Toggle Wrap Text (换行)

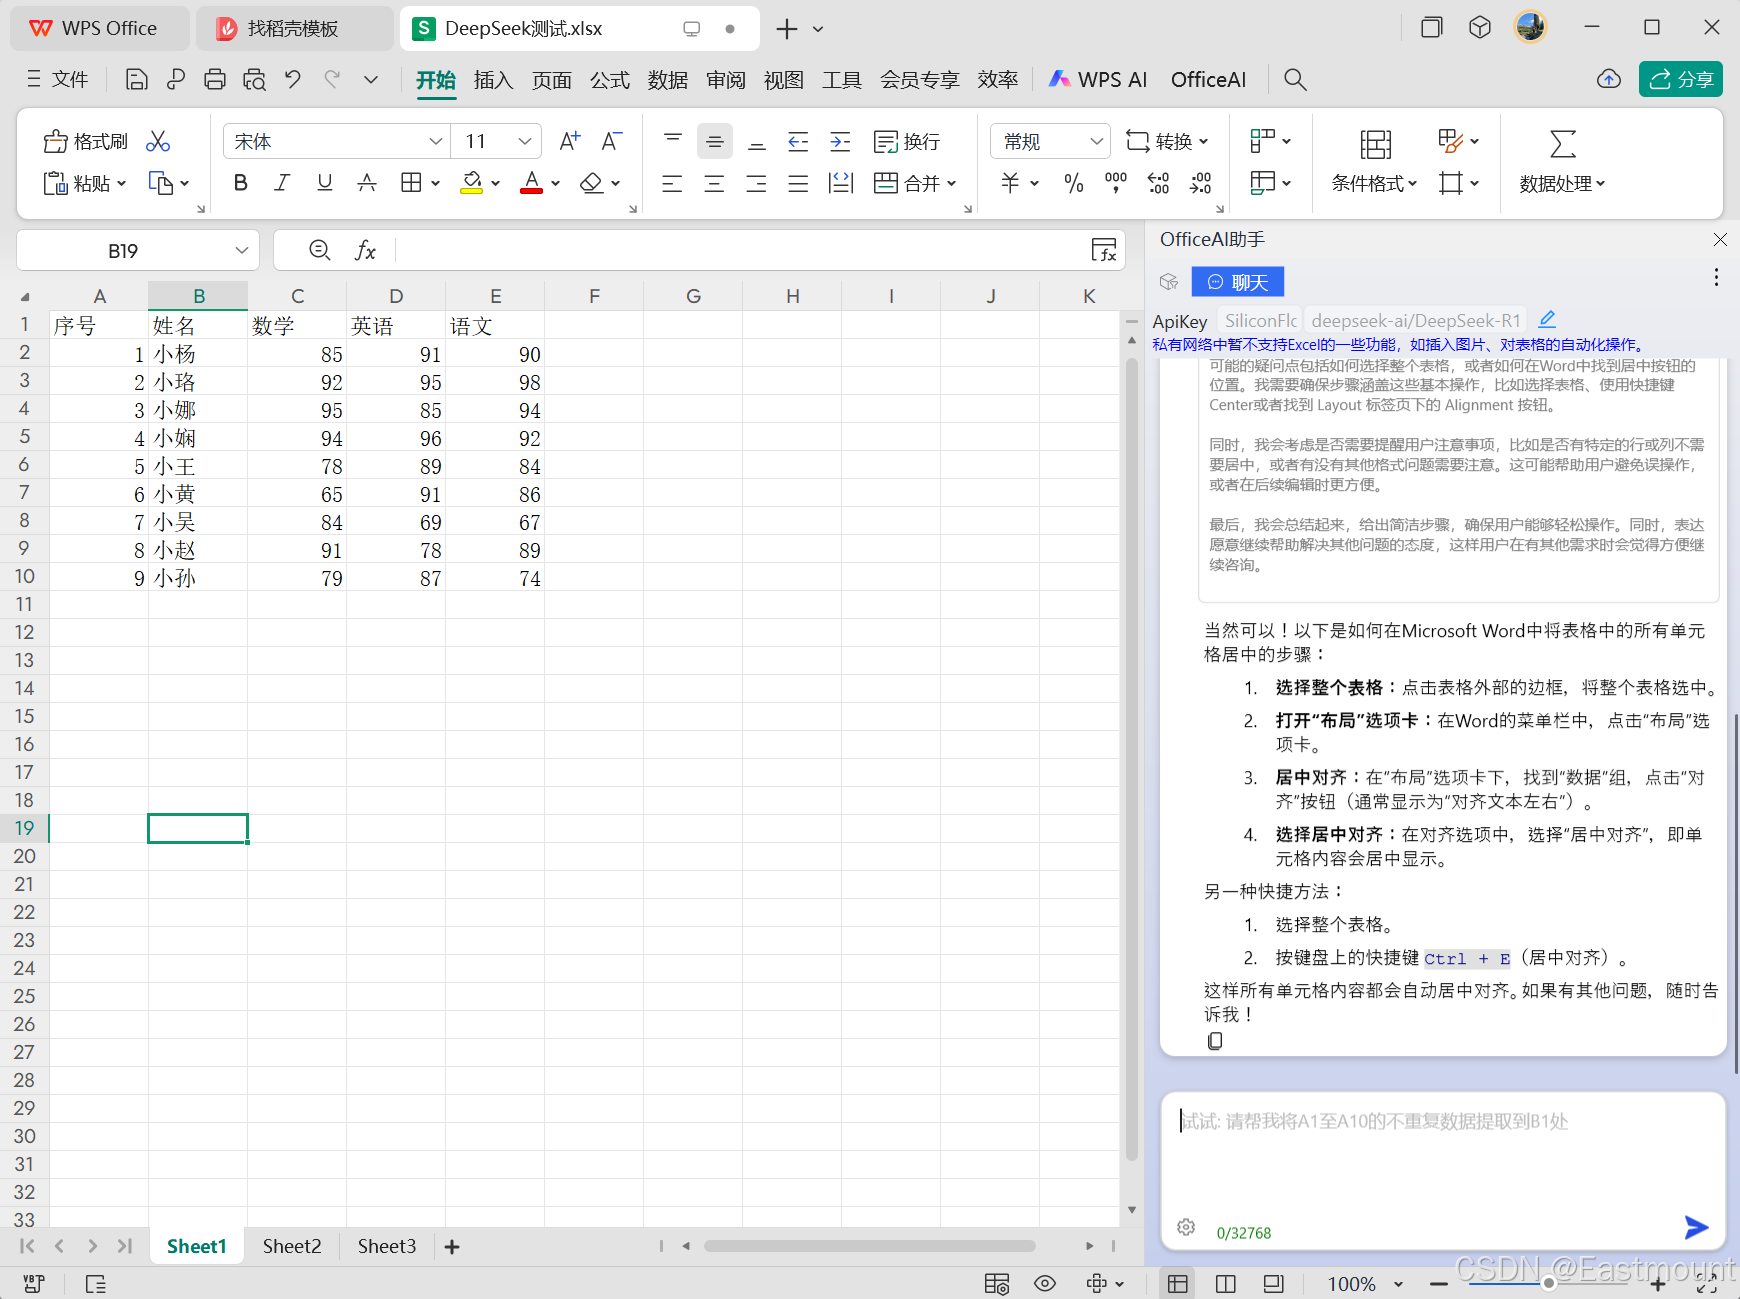coord(907,141)
